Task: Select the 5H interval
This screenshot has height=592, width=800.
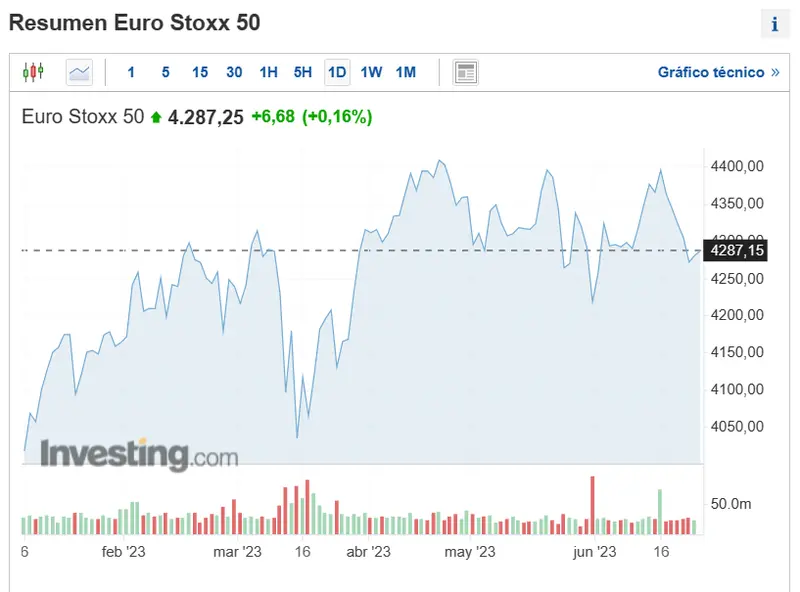Action: pos(303,72)
